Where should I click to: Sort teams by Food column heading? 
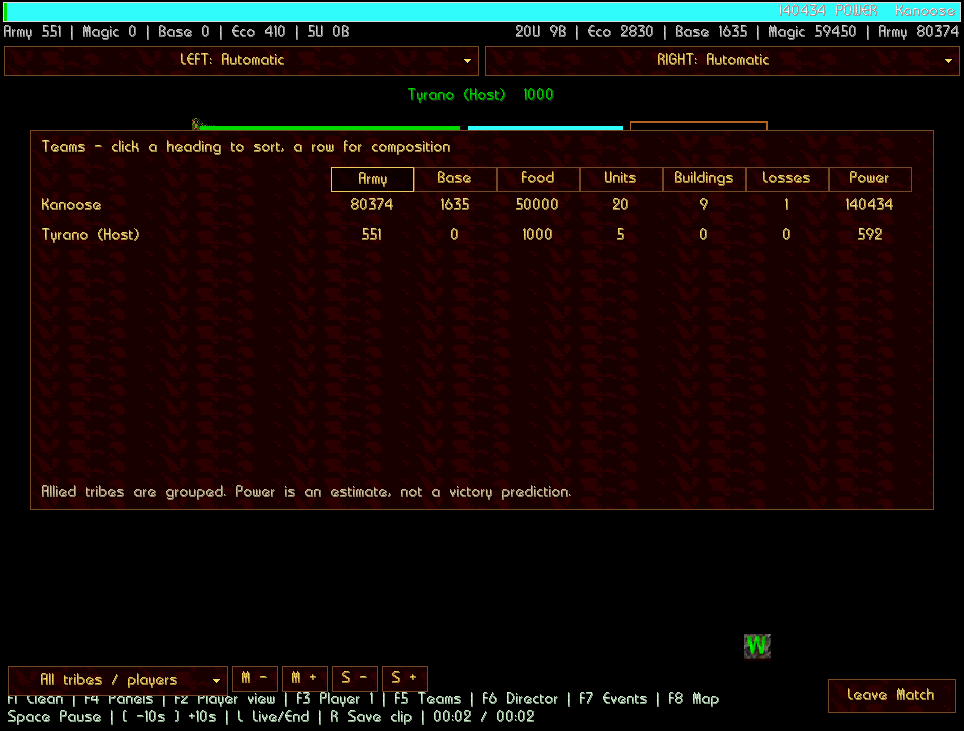click(538, 179)
